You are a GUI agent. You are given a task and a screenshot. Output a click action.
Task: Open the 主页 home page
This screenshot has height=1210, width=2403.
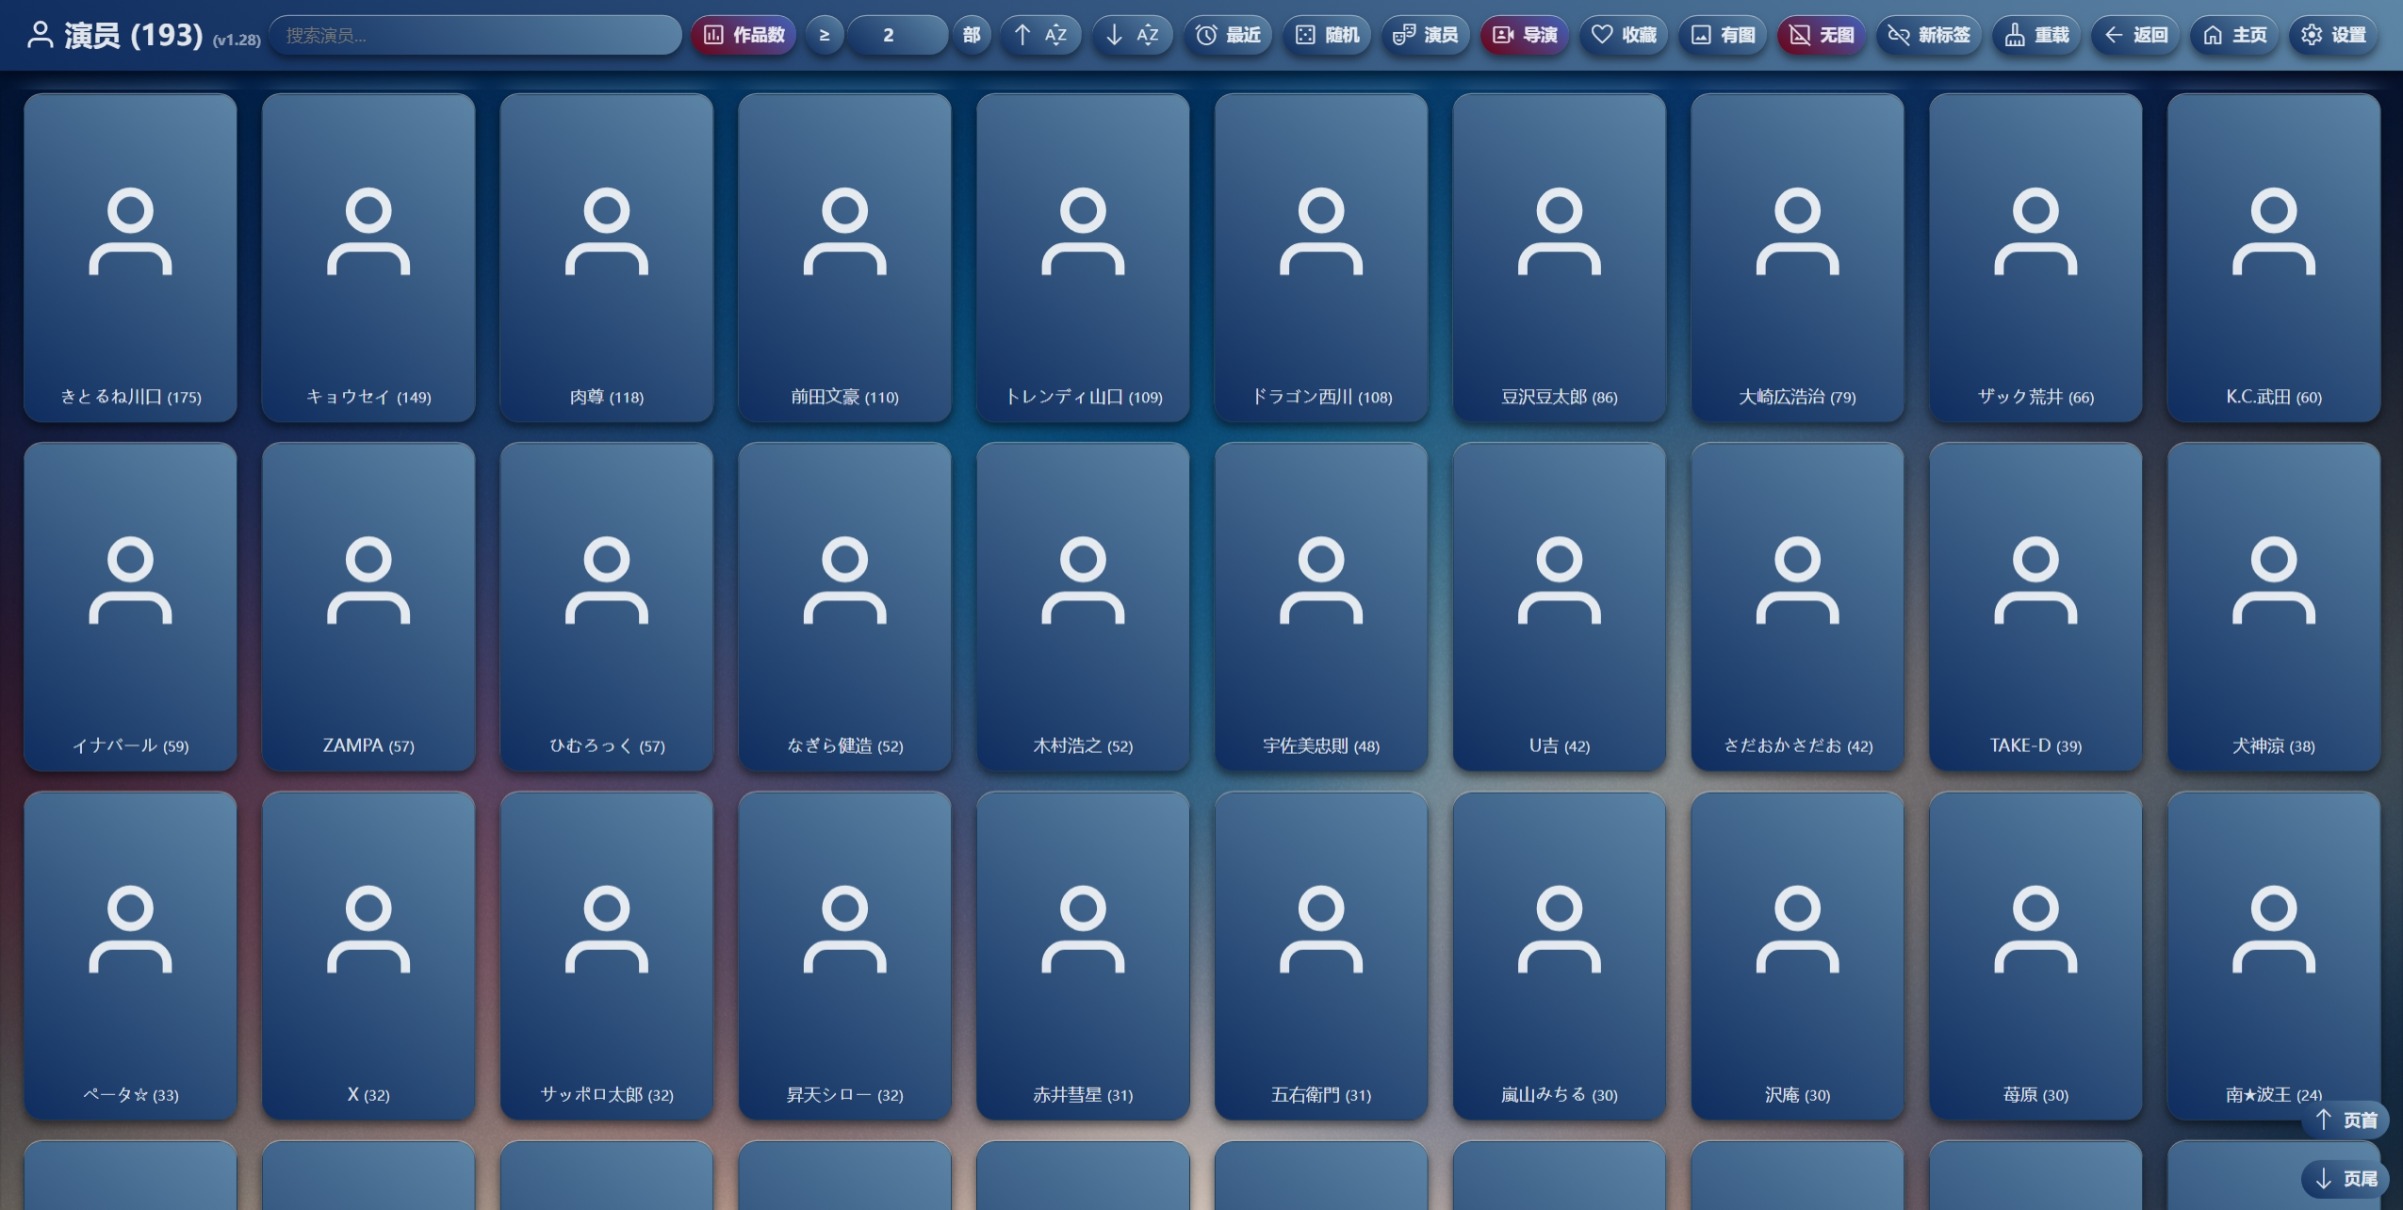2234,35
